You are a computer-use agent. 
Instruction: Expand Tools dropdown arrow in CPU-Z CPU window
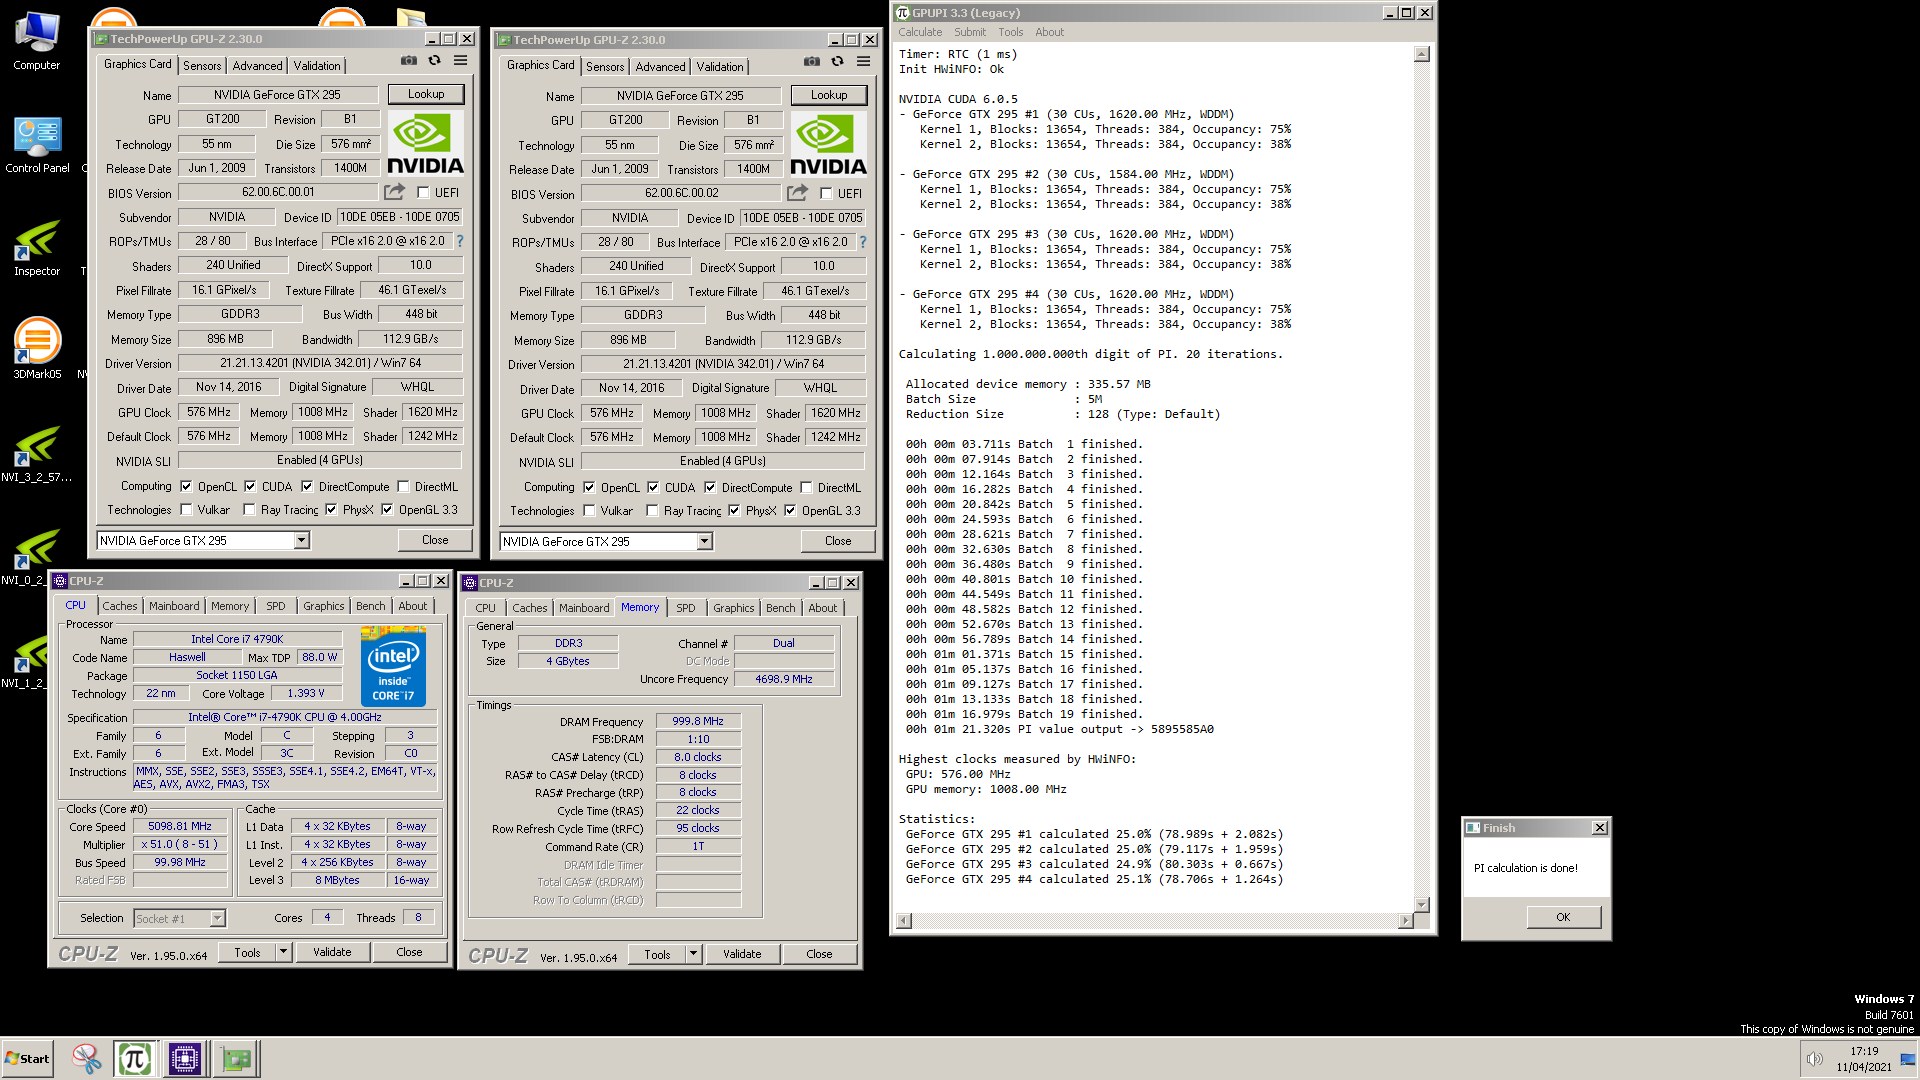coord(283,952)
